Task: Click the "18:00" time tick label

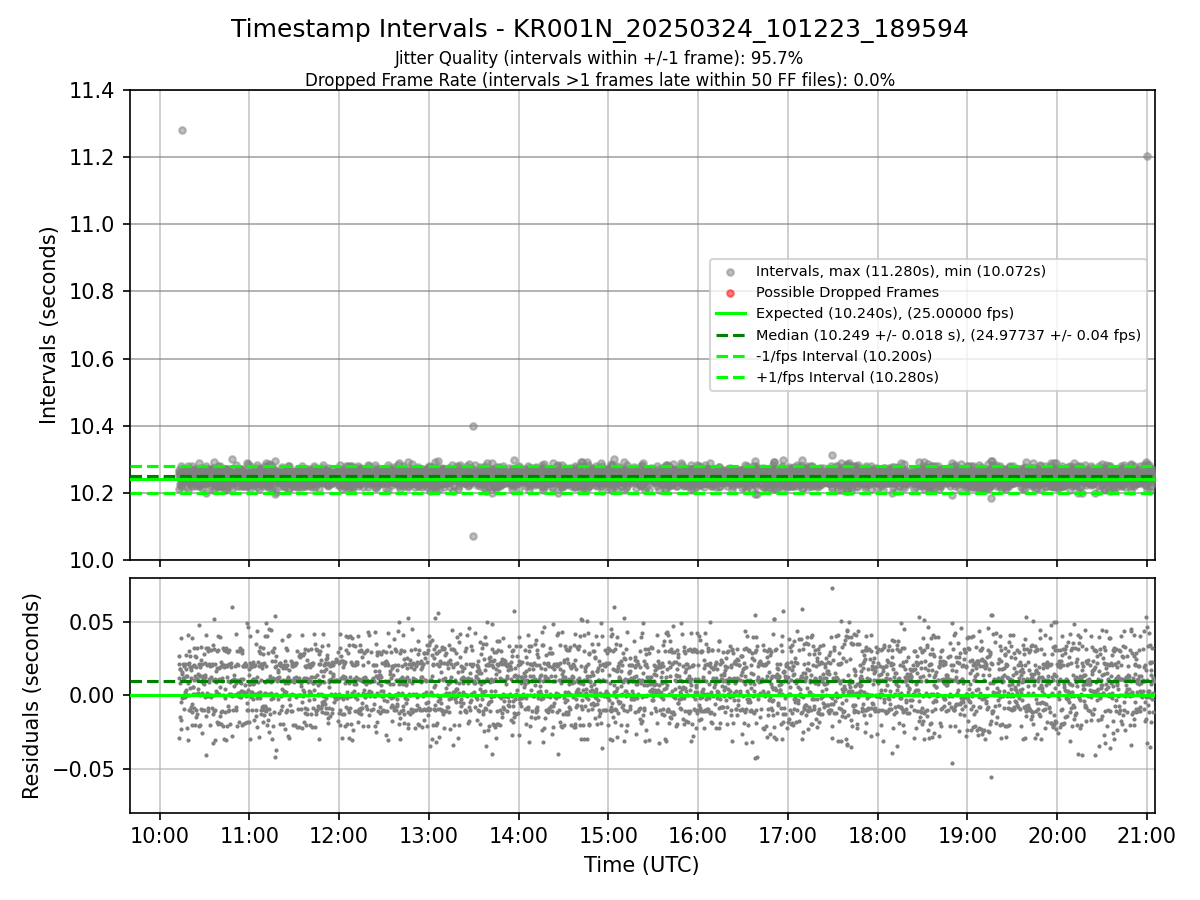Action: coord(877,834)
